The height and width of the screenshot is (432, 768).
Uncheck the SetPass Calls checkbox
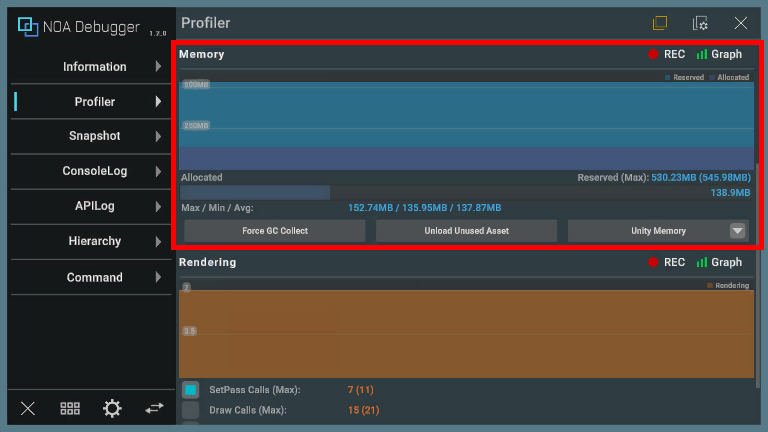(x=190, y=389)
